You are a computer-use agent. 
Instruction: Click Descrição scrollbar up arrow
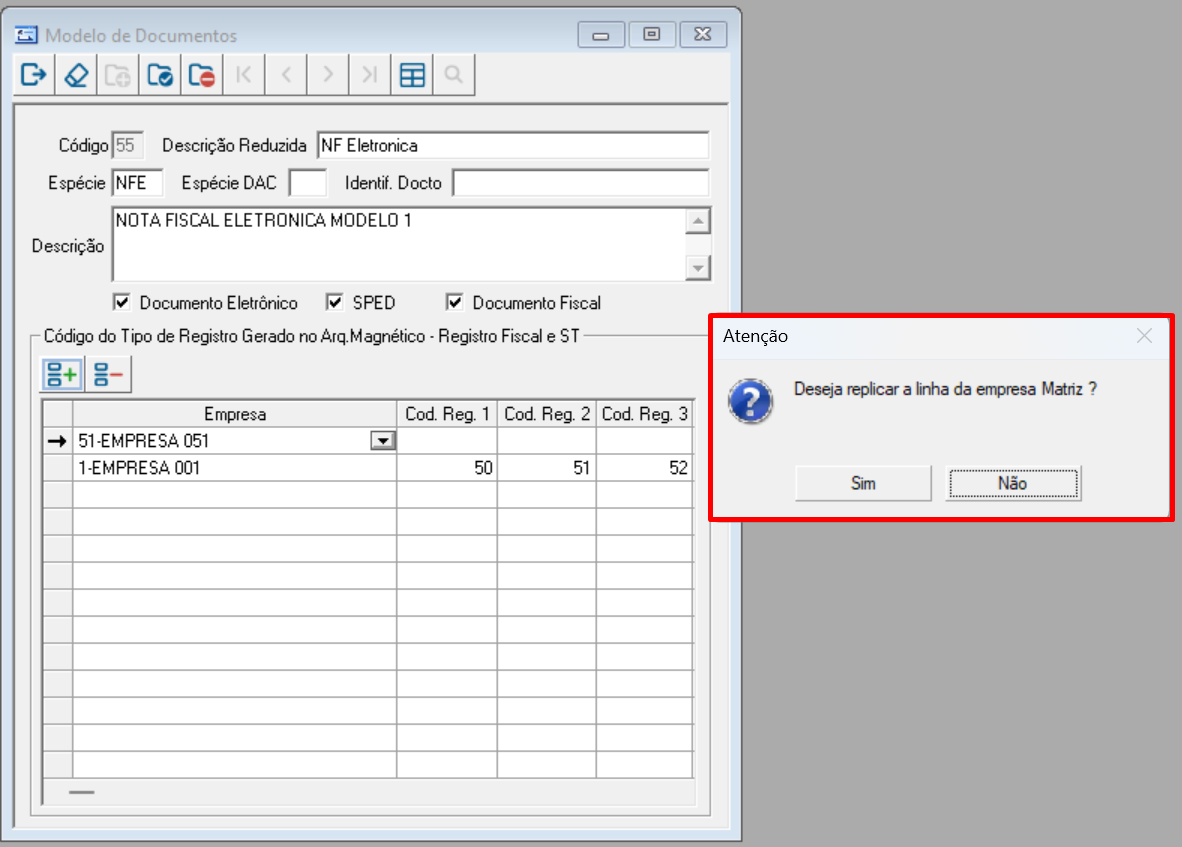click(x=698, y=221)
